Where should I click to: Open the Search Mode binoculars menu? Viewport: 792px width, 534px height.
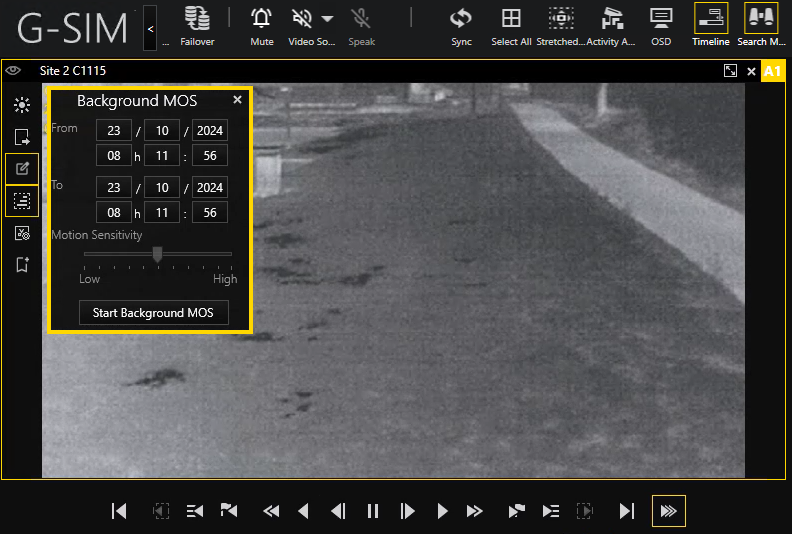[763, 19]
